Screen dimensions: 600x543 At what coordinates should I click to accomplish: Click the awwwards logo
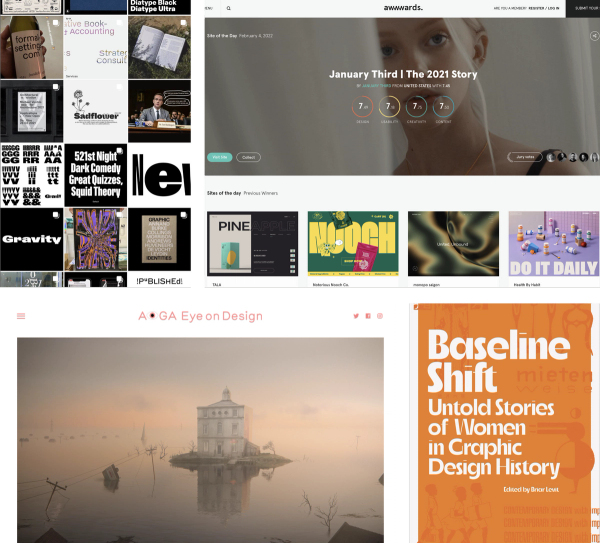[x=403, y=7]
